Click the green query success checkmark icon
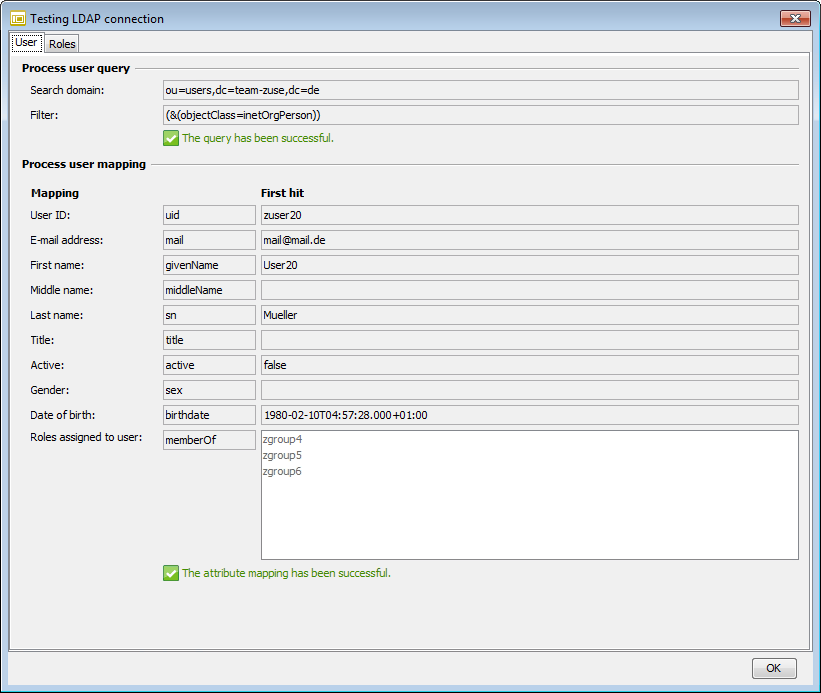This screenshot has height=693, width=821. (171, 138)
